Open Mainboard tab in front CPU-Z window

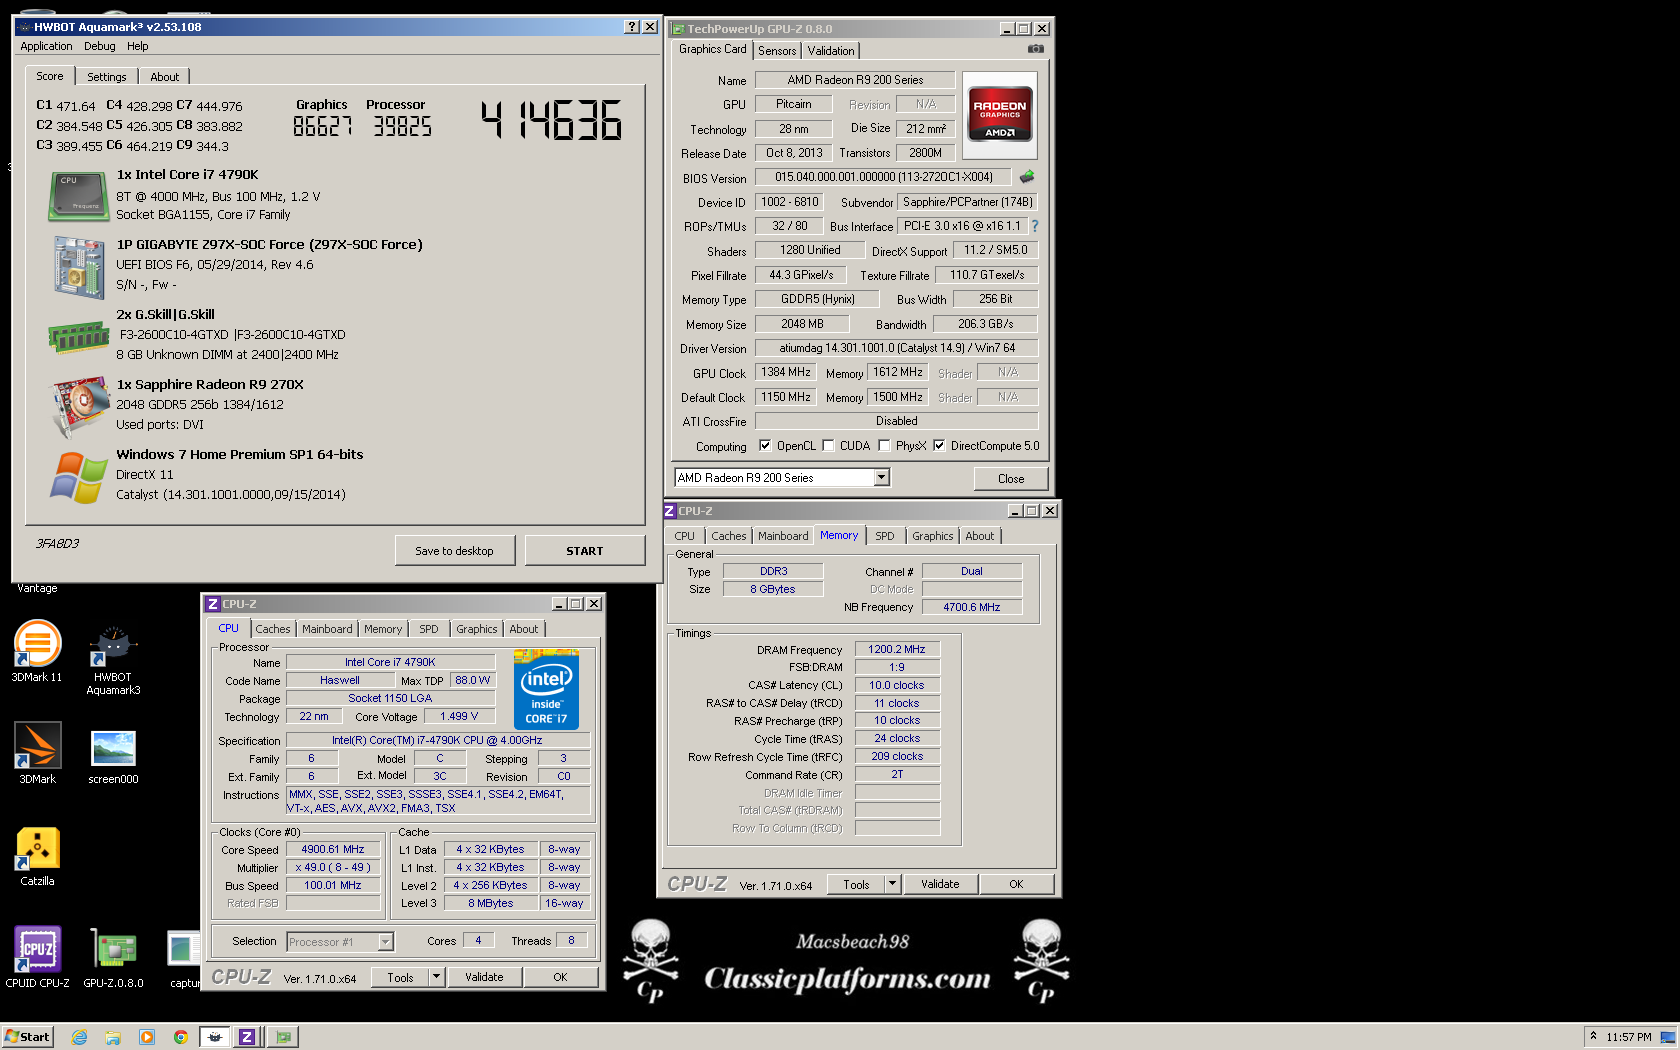(327, 629)
